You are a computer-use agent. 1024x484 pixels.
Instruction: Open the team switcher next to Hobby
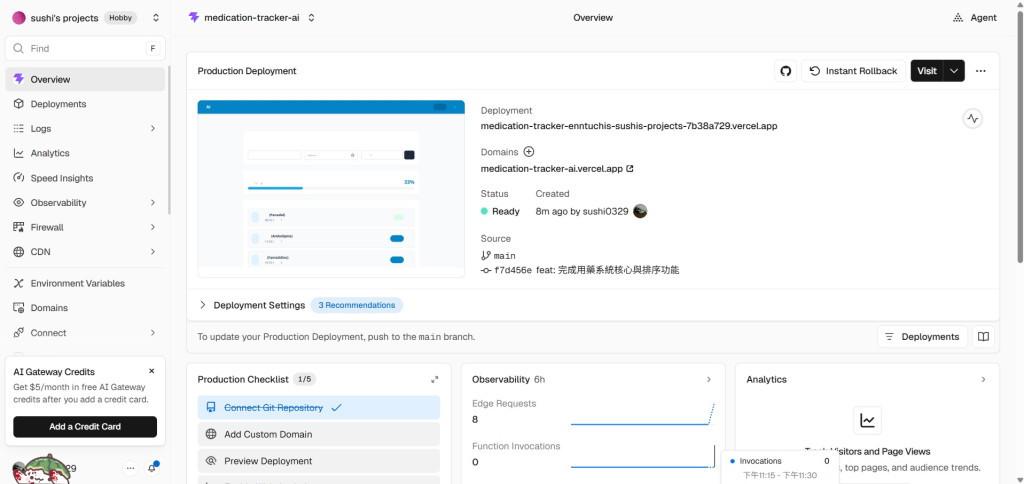156,18
